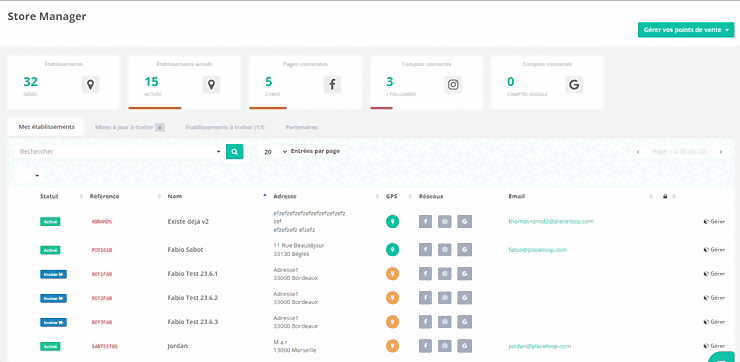Screen dimensions: 740x362
Task: Click the Inviter badge for Fabio Test 23.6.2
Action: (x=53, y=298)
